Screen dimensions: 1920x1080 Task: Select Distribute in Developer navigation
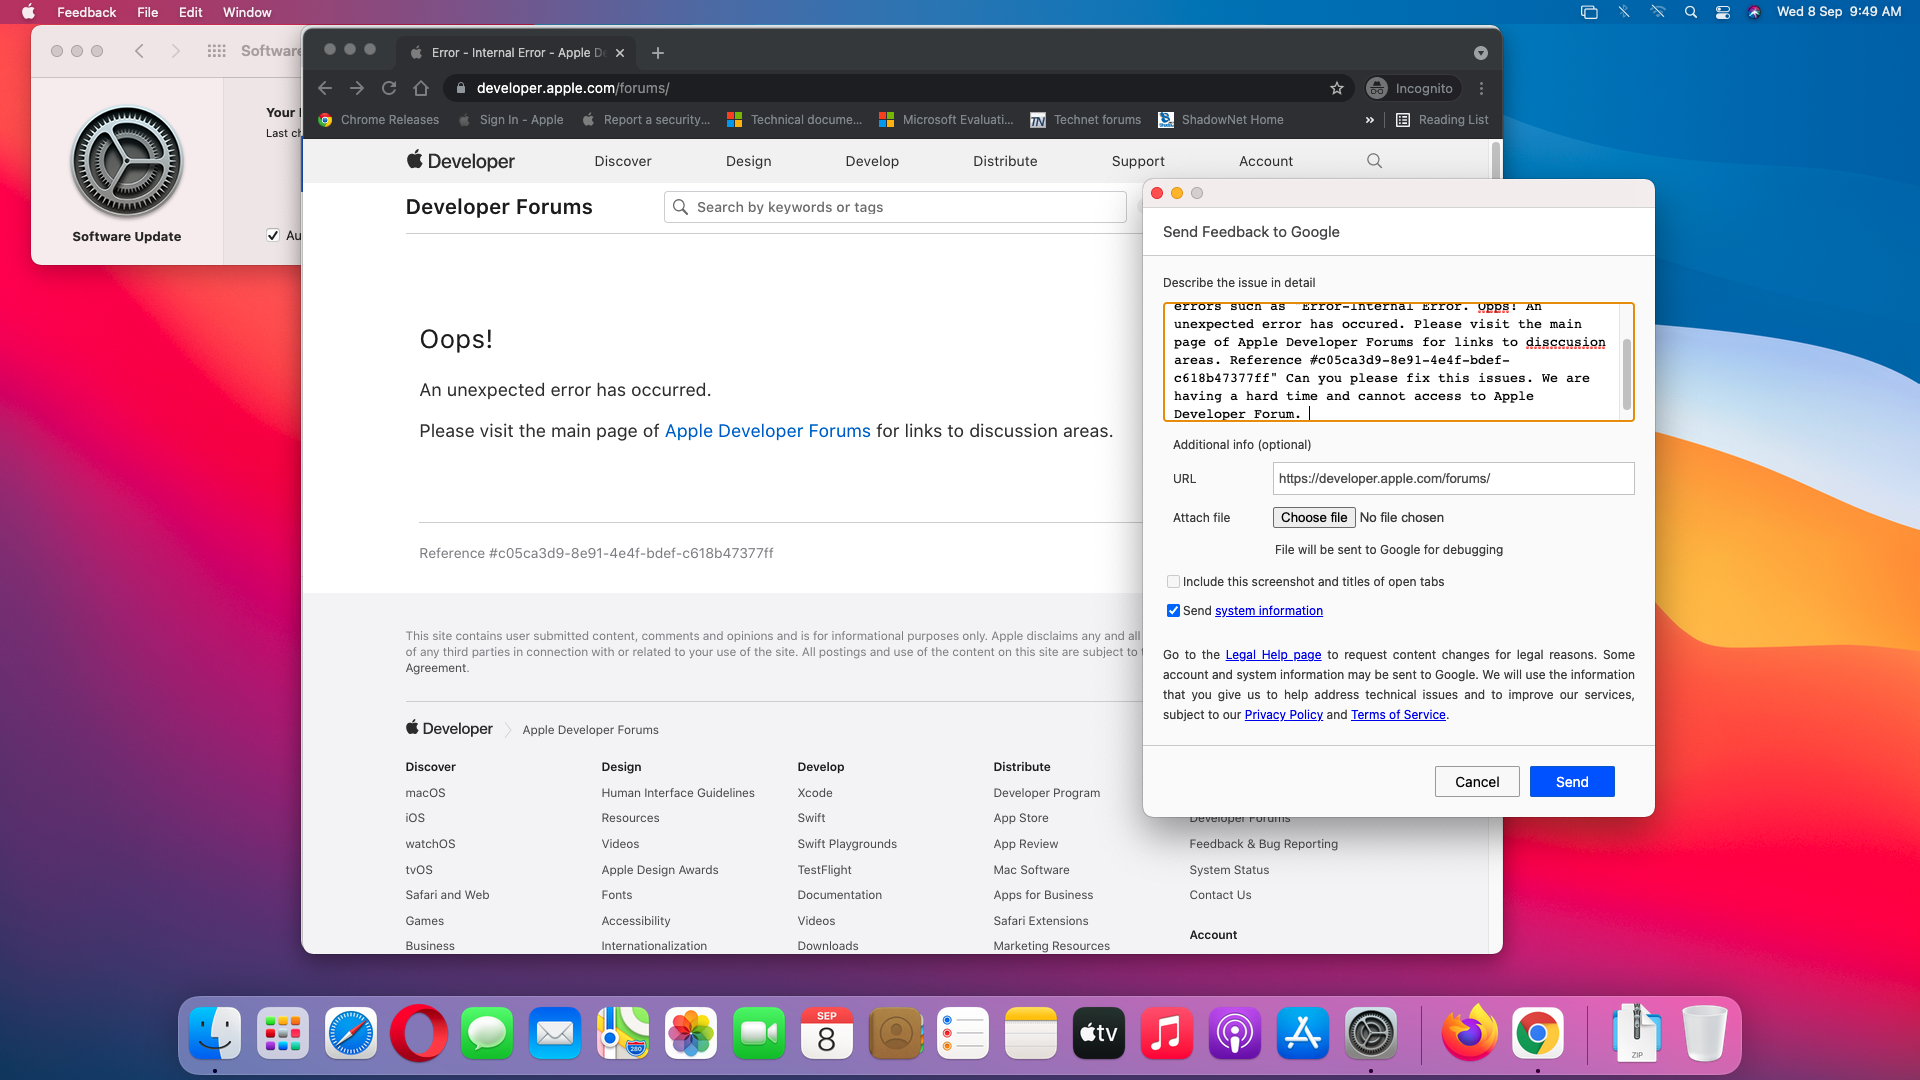pyautogui.click(x=1005, y=161)
